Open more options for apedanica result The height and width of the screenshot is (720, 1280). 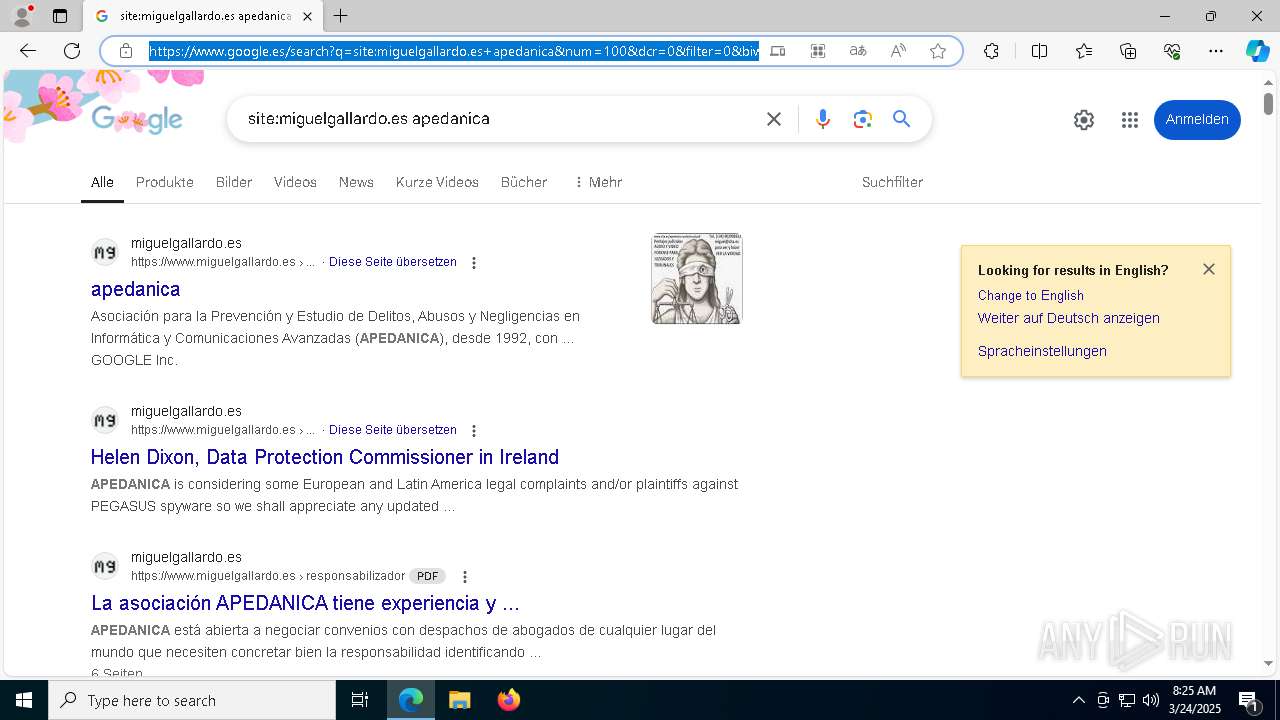coord(474,263)
